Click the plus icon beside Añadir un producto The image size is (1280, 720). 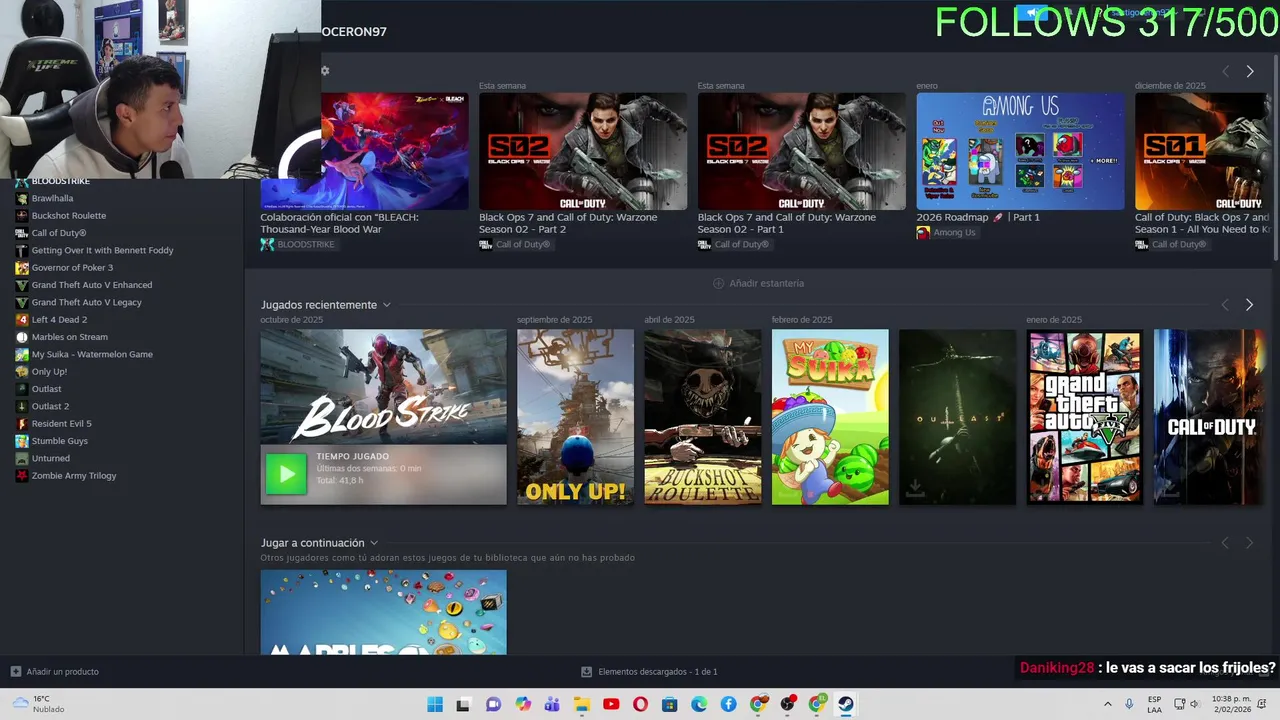click(15, 671)
